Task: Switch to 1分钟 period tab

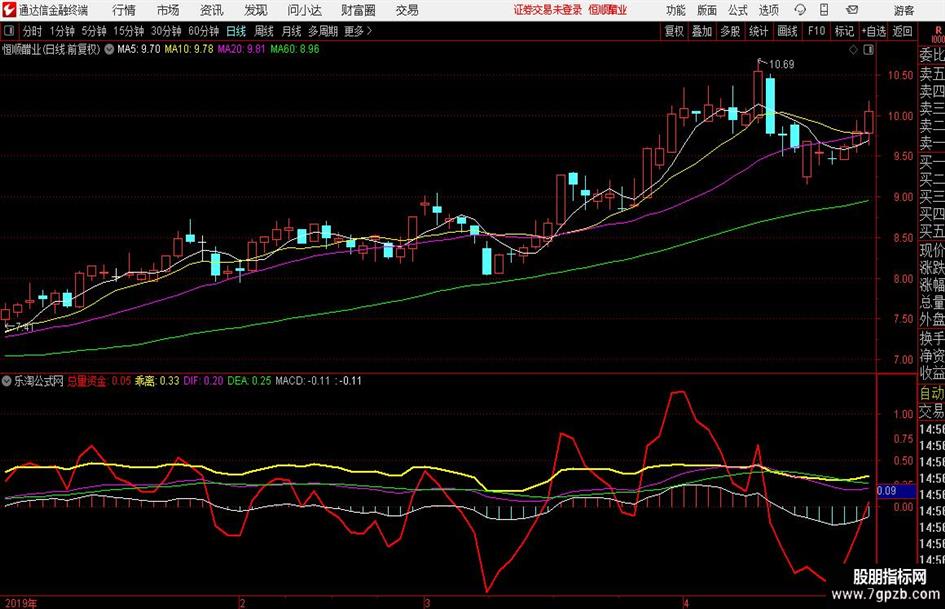Action: click(61, 31)
